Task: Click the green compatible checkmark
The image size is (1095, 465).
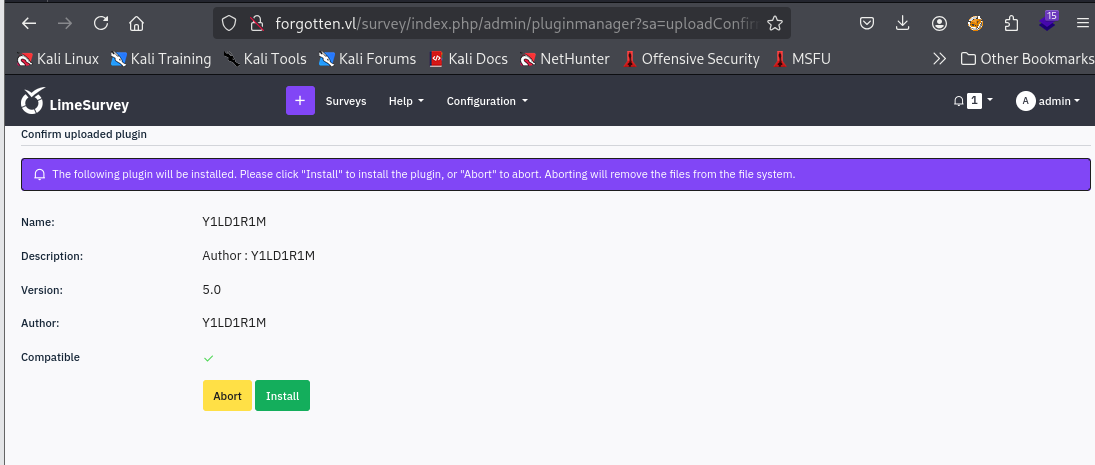Action: [x=208, y=358]
